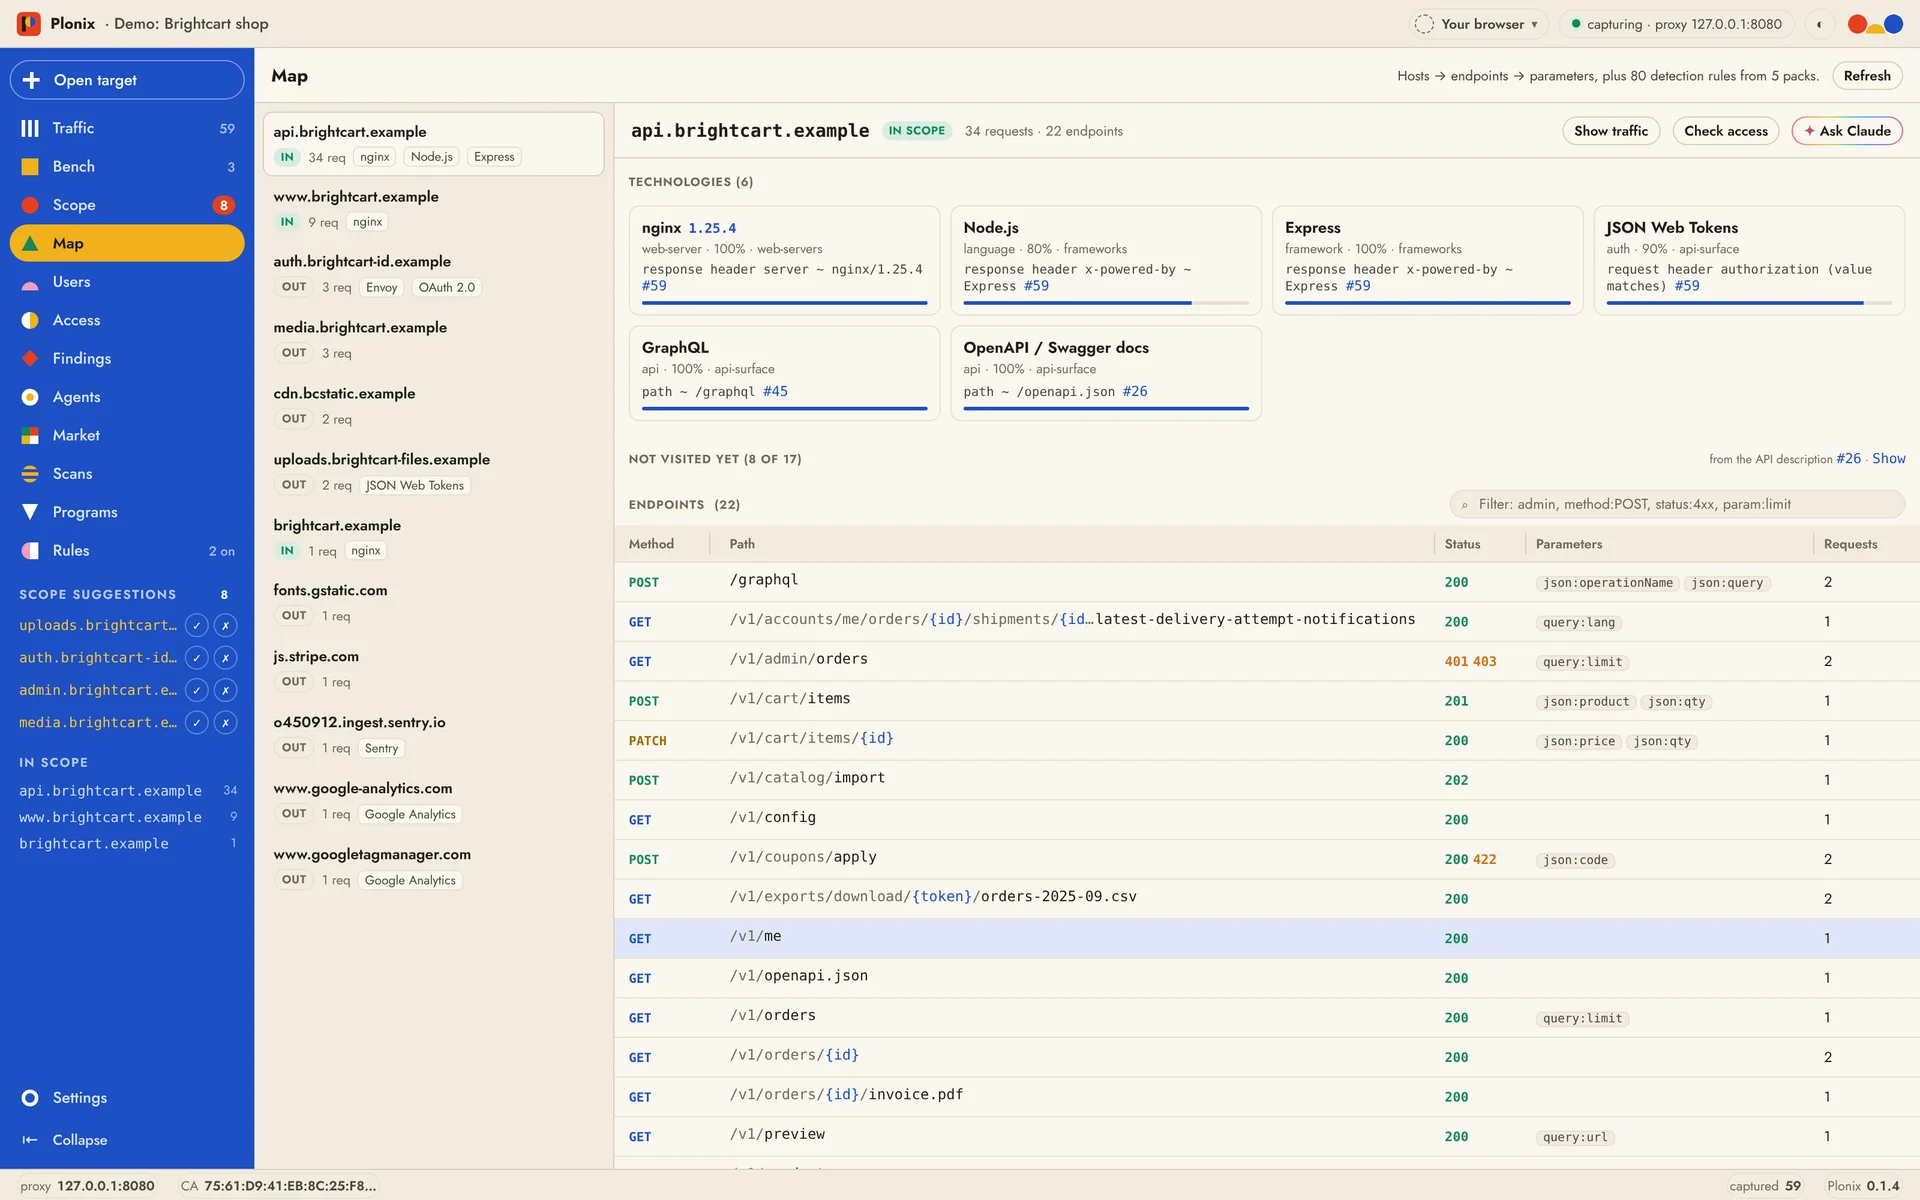The image size is (1920, 1200).
Task: Open the Traffic section icon
Action: [x=30, y=128]
